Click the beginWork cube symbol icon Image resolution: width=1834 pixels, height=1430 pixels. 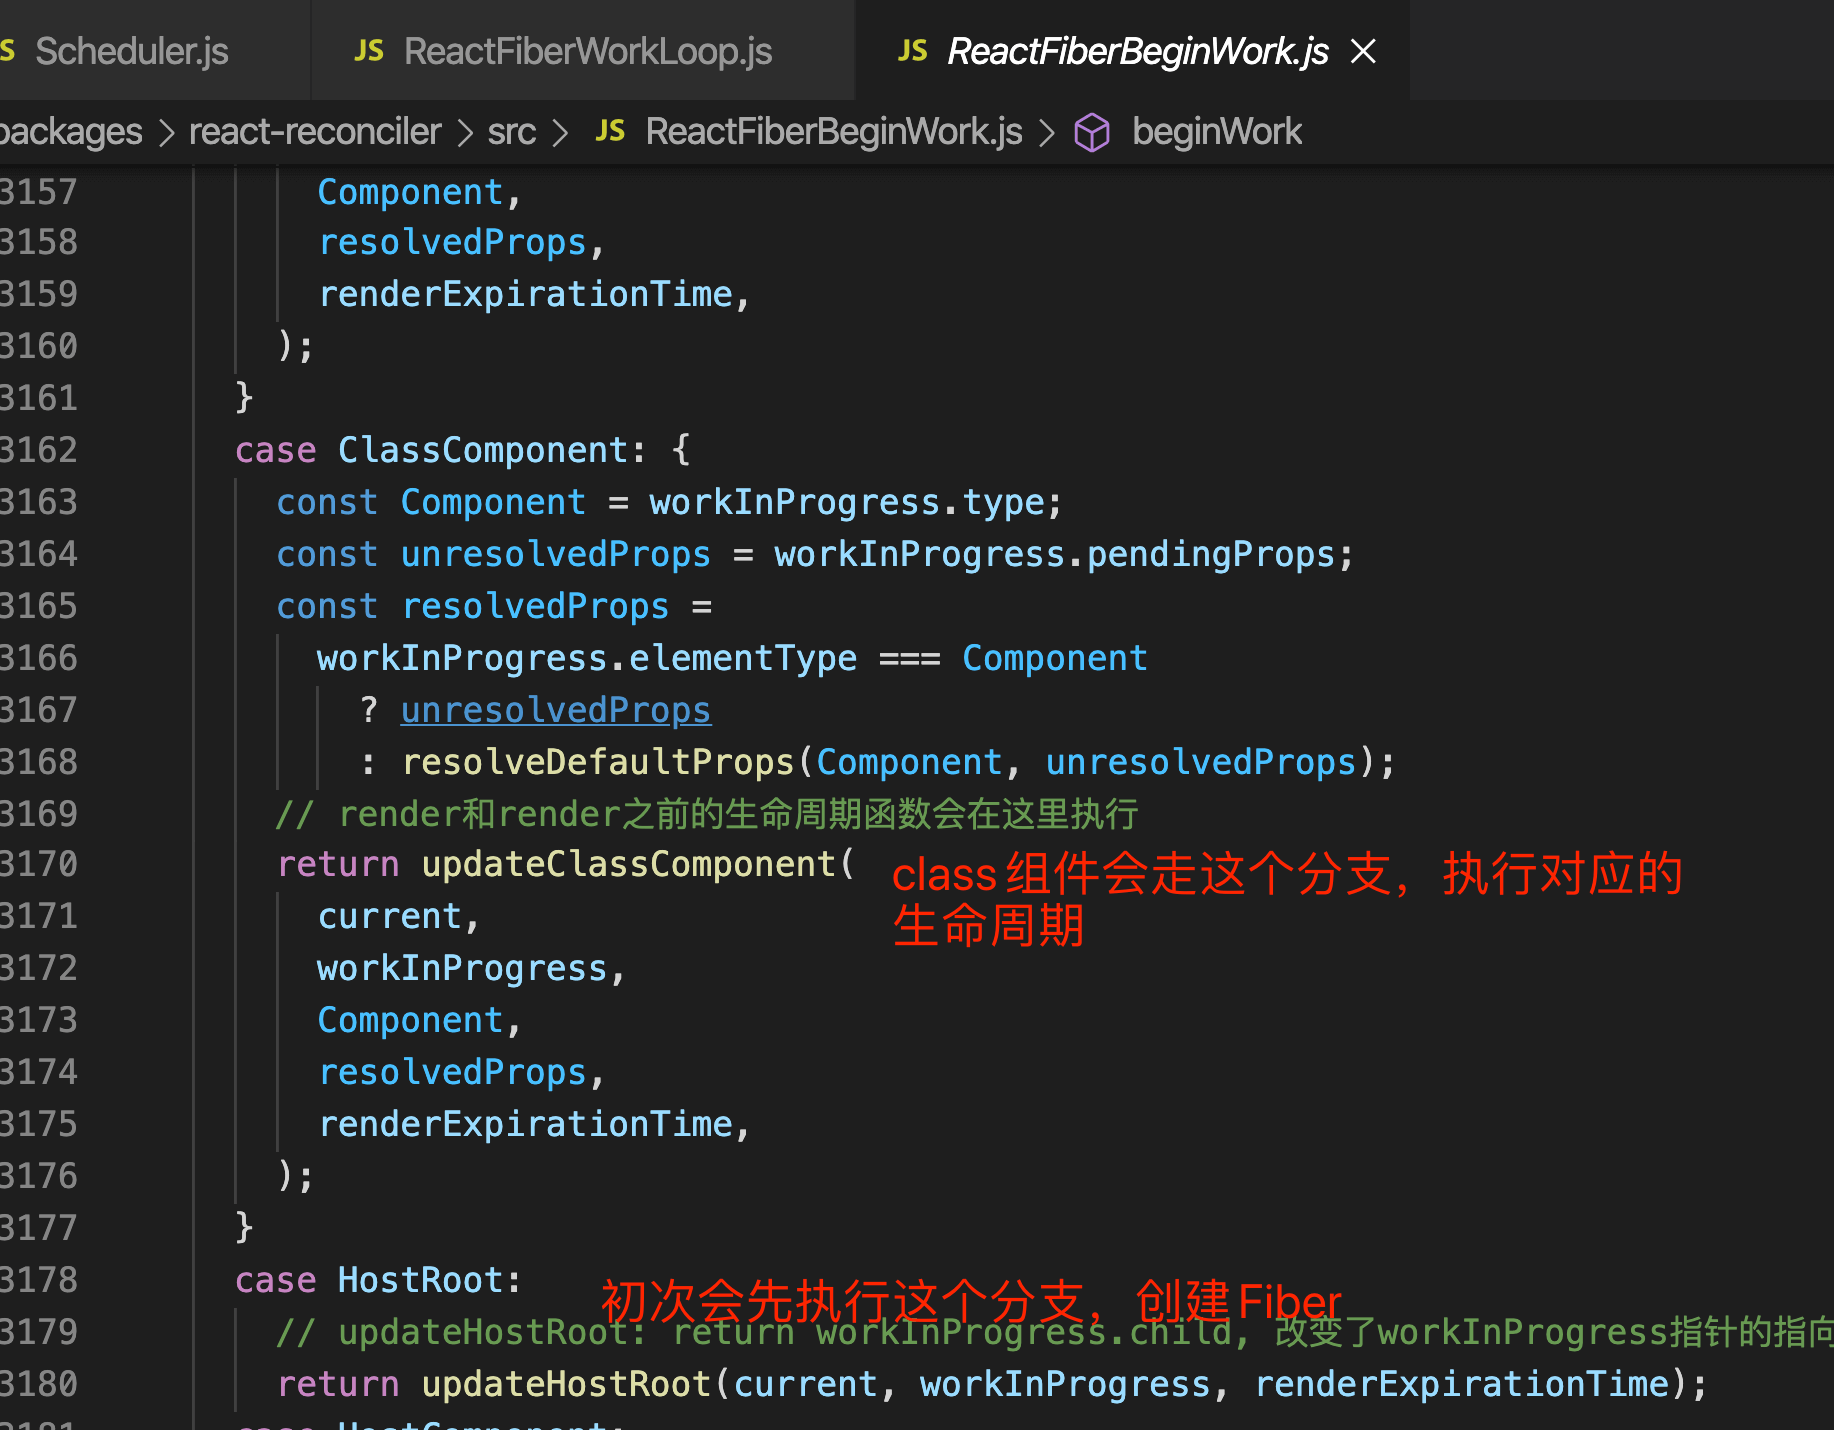[1091, 132]
